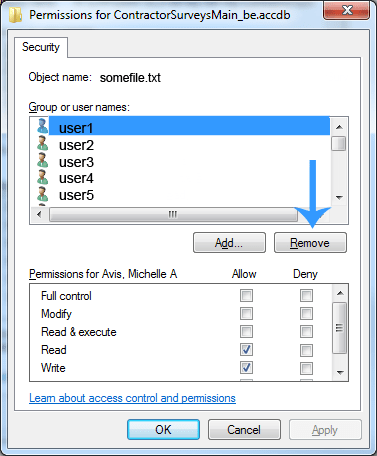The height and width of the screenshot is (456, 377).
Task: Click the Remove button
Action: pos(310,243)
